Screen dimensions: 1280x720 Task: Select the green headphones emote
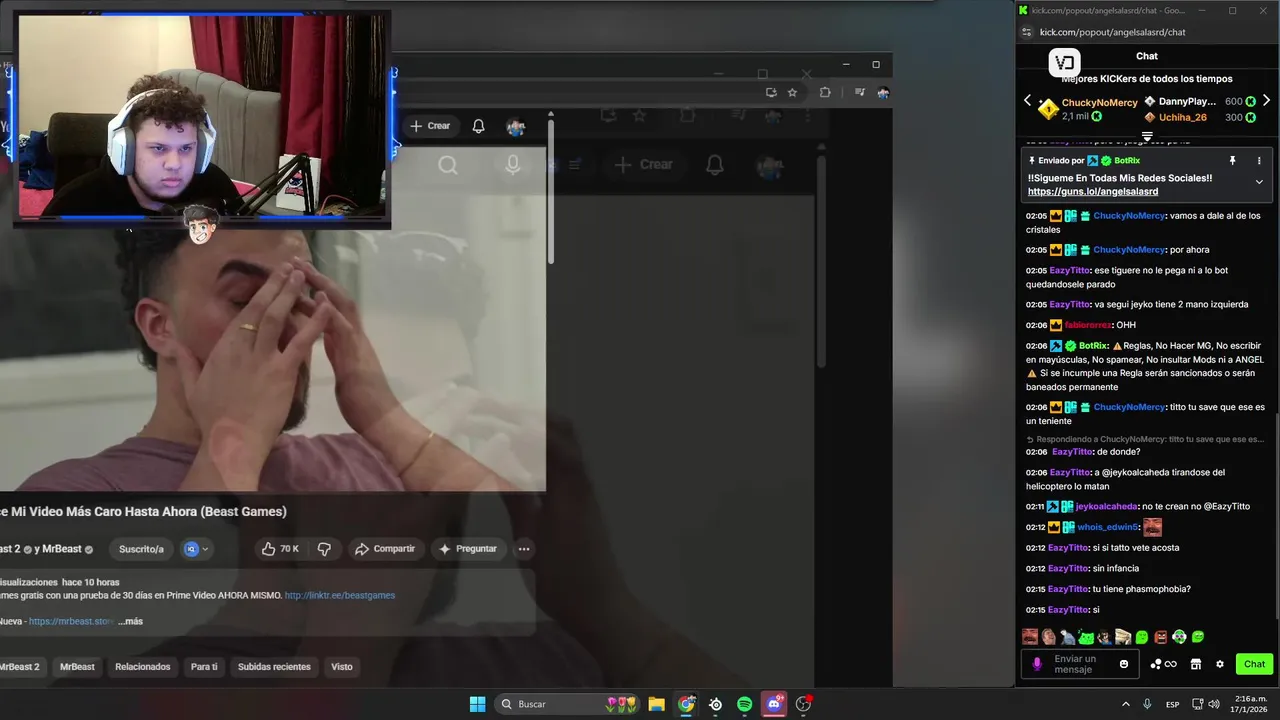click(x=1179, y=637)
